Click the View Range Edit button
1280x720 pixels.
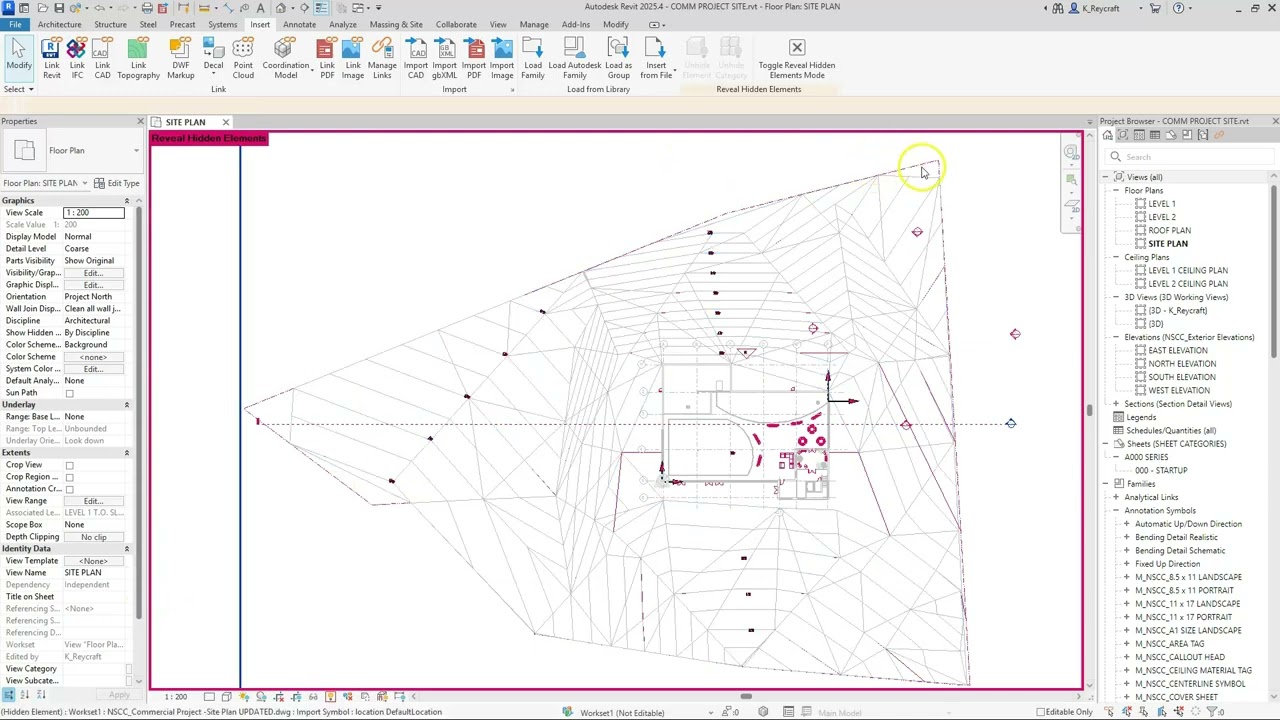93,501
